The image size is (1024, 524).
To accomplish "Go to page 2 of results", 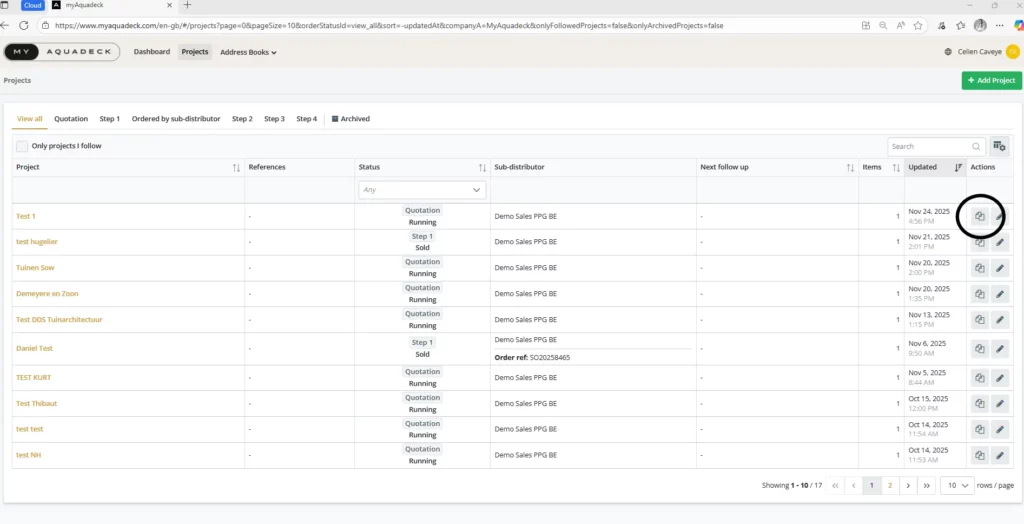I will click(889, 485).
